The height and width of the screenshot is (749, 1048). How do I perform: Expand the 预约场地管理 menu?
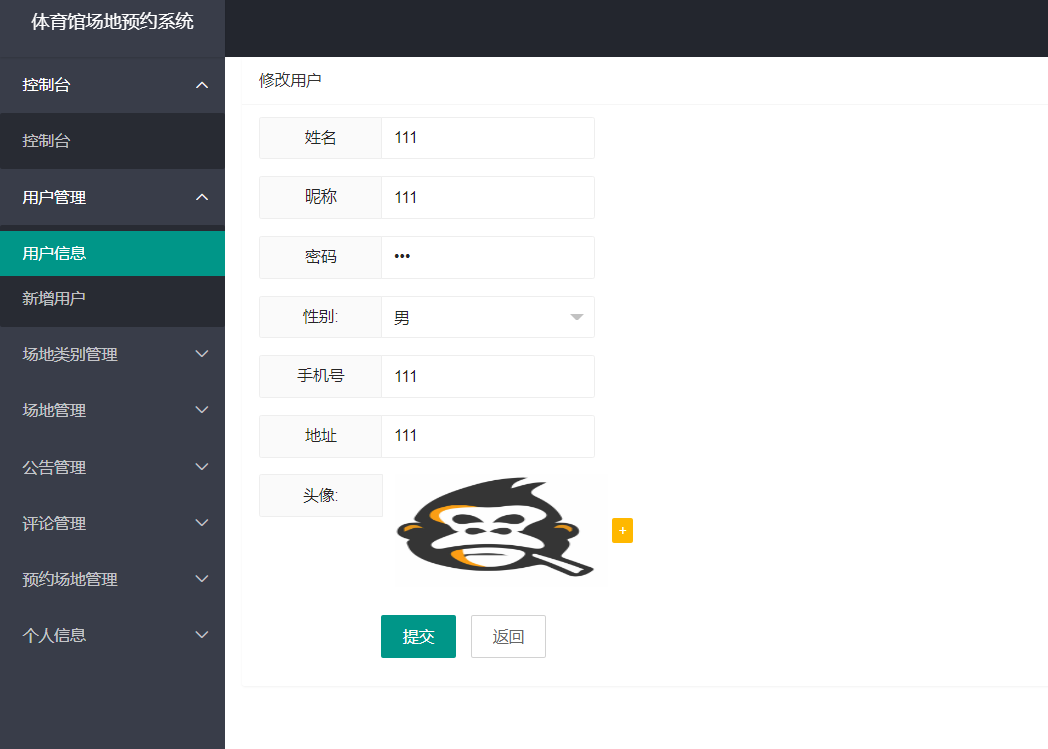pyautogui.click(x=112, y=579)
